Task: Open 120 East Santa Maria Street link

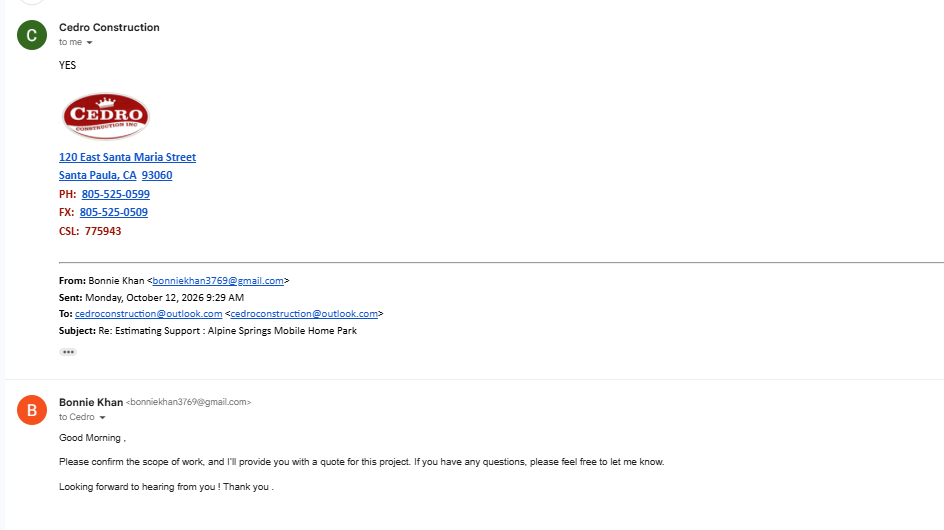Action: coord(127,157)
